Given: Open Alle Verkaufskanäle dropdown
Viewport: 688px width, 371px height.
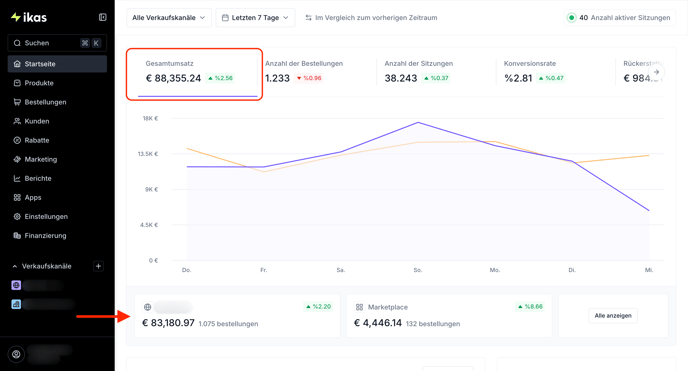Looking at the screenshot, I should click(x=169, y=18).
